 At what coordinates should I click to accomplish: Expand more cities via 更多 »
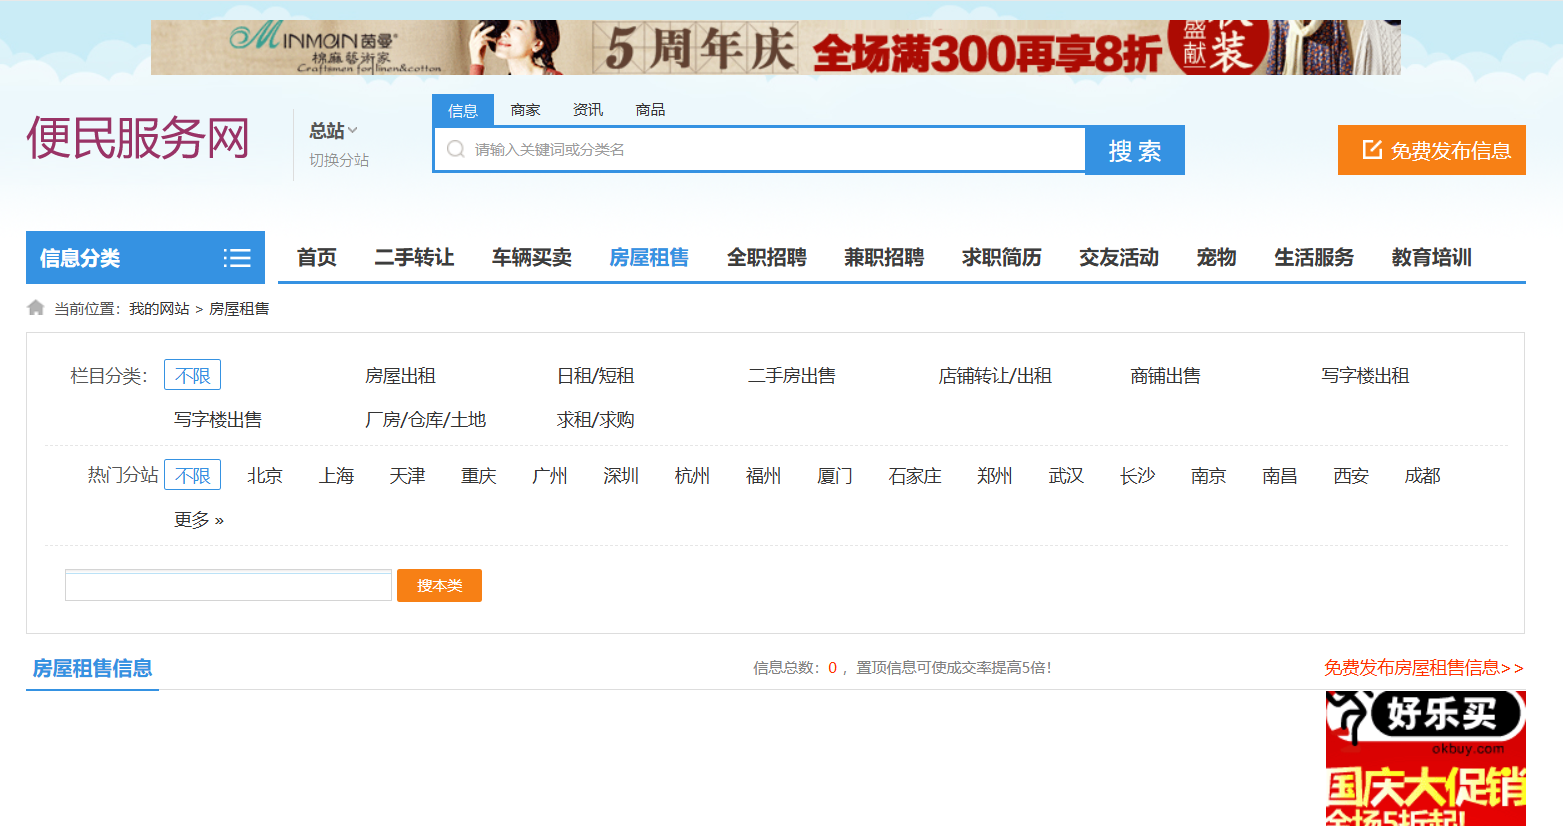point(198,520)
